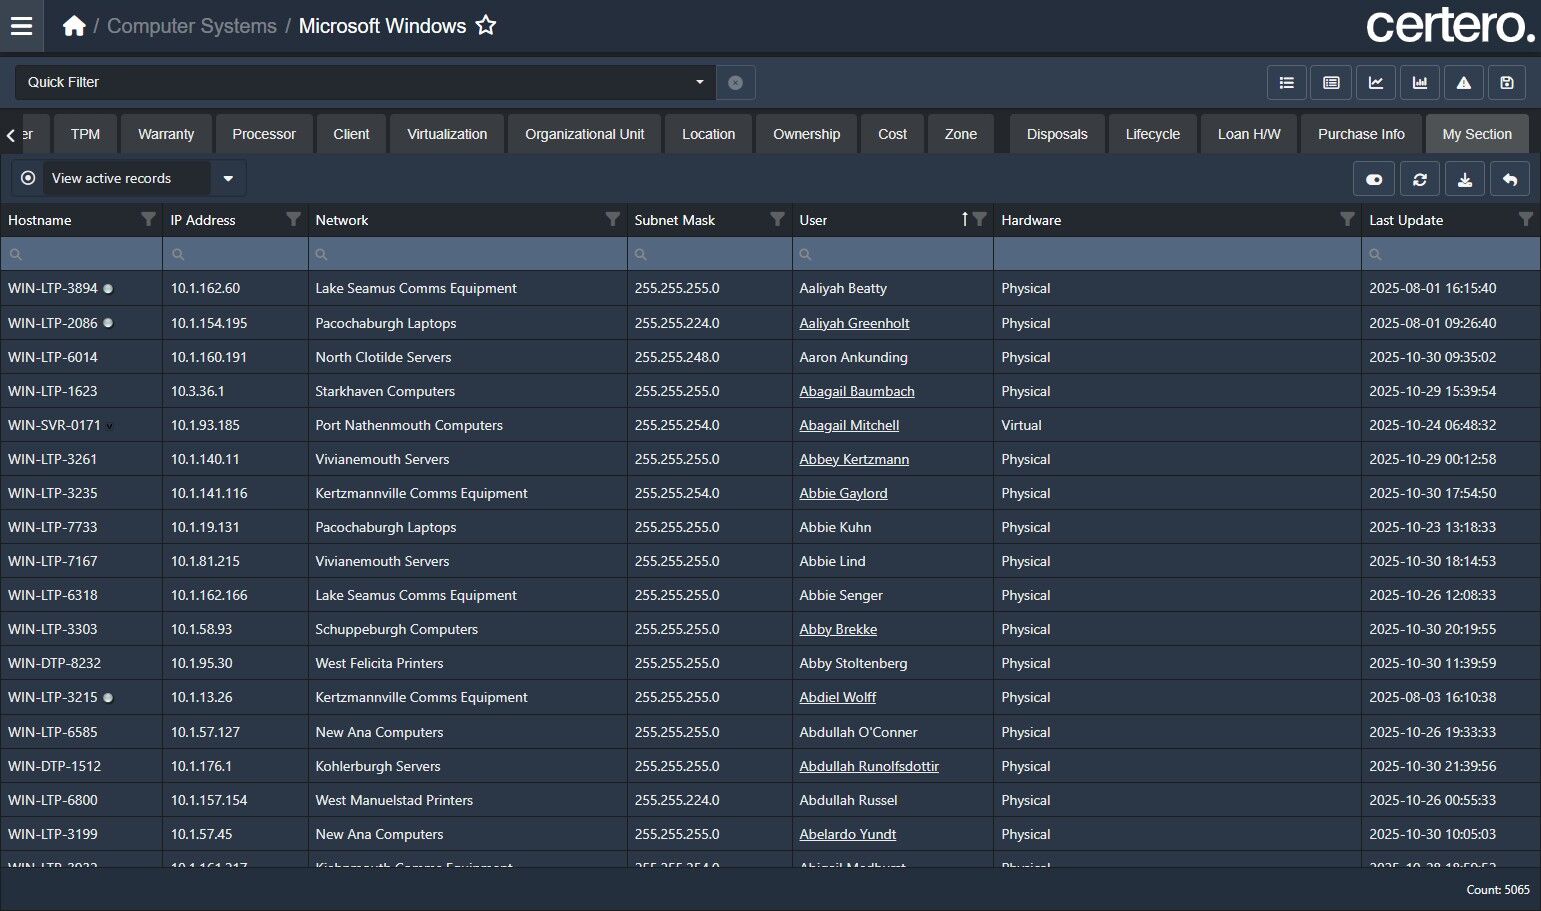1541x911 pixels.
Task: Open the line chart view
Action: coord(1376,83)
